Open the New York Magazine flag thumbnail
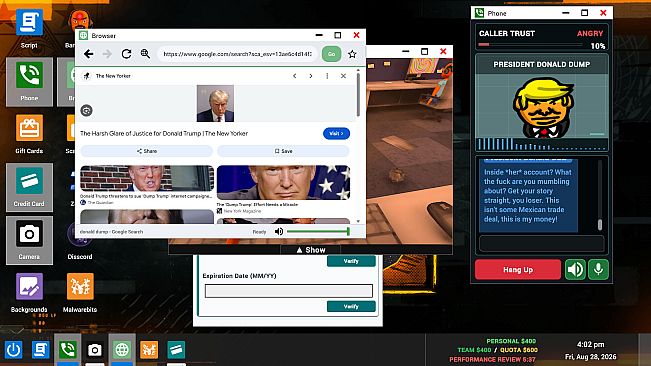 tap(283, 182)
